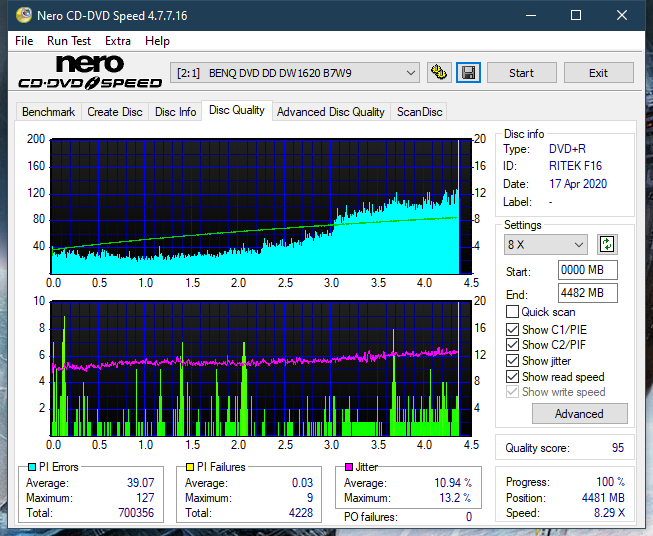This screenshot has width=653, height=536.
Task: Click the progress value 100 %
Action: (x=611, y=482)
